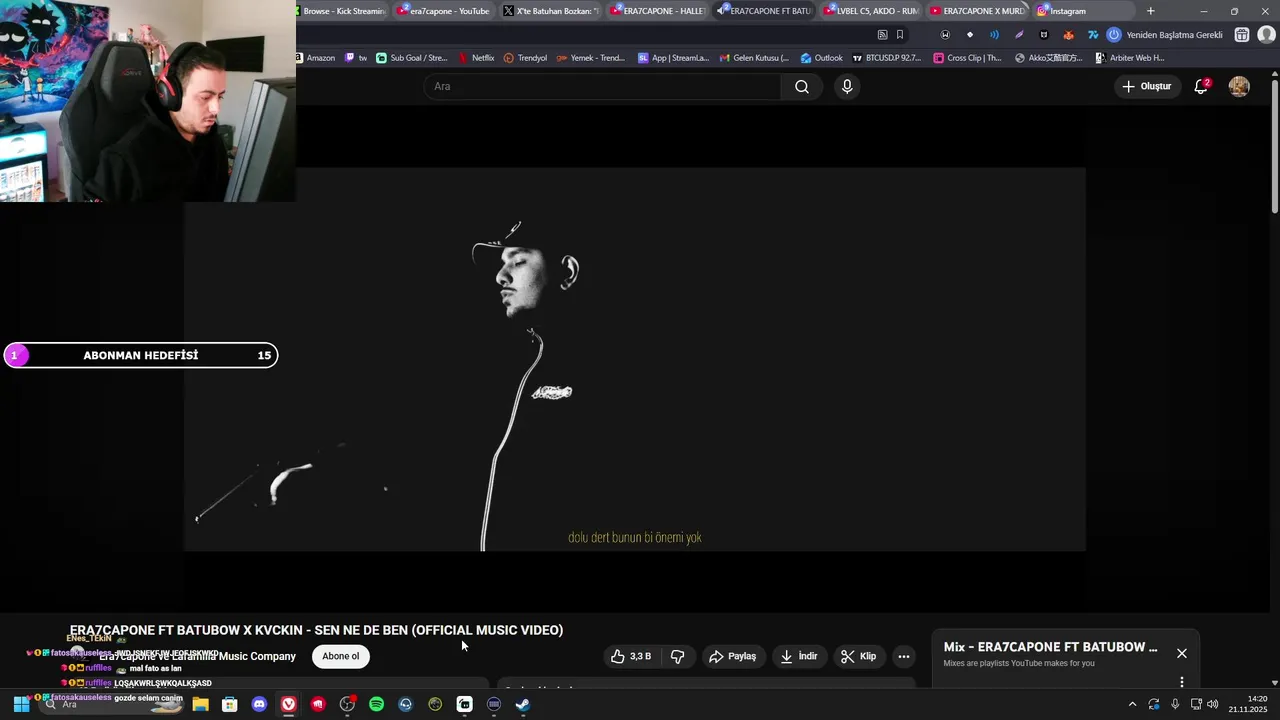Open File Explorer from the taskbar
1280x720 pixels.
(x=201, y=705)
